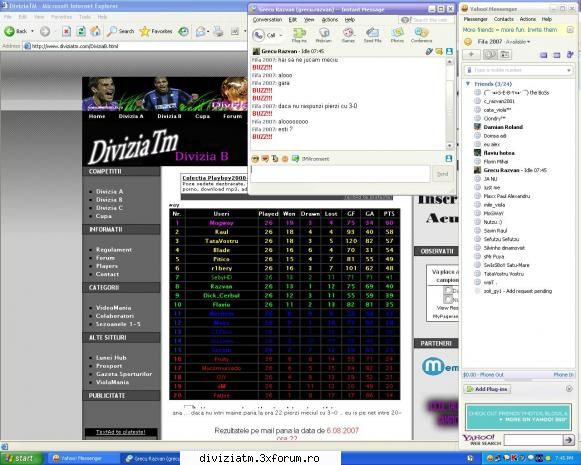The width and height of the screenshot is (581, 465).
Task: Open Divizia A link in site navigation bar
Action: point(131,116)
